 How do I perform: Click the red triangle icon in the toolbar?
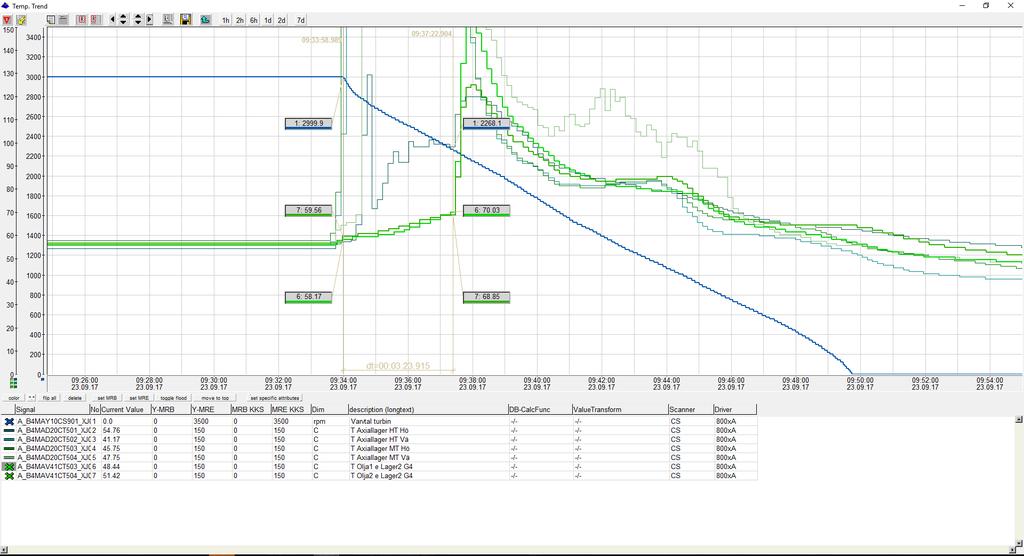[7, 20]
